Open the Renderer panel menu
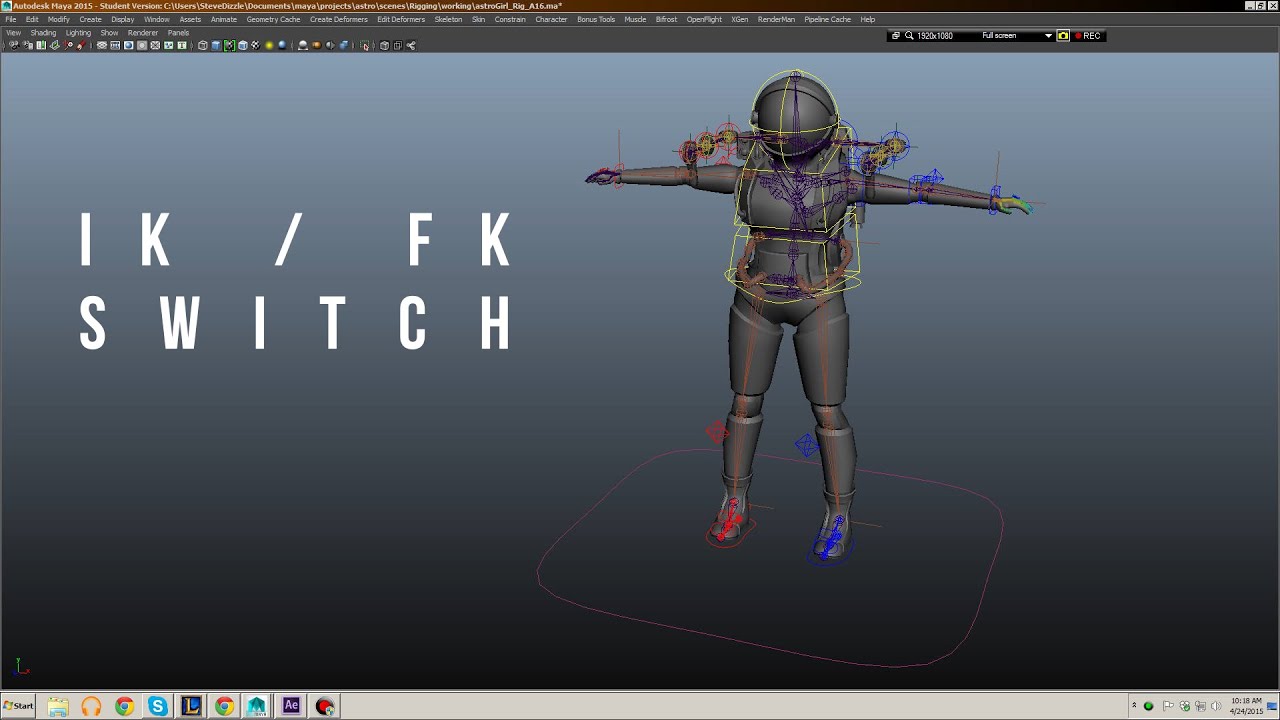This screenshot has width=1280, height=720. point(143,32)
